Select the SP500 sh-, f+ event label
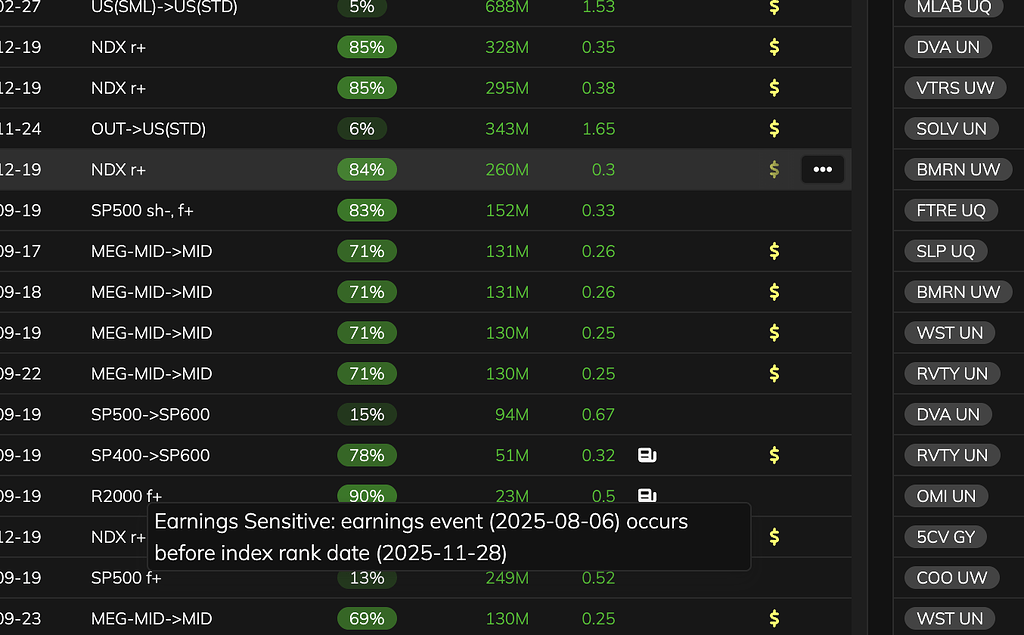1024x635 pixels. (140, 211)
